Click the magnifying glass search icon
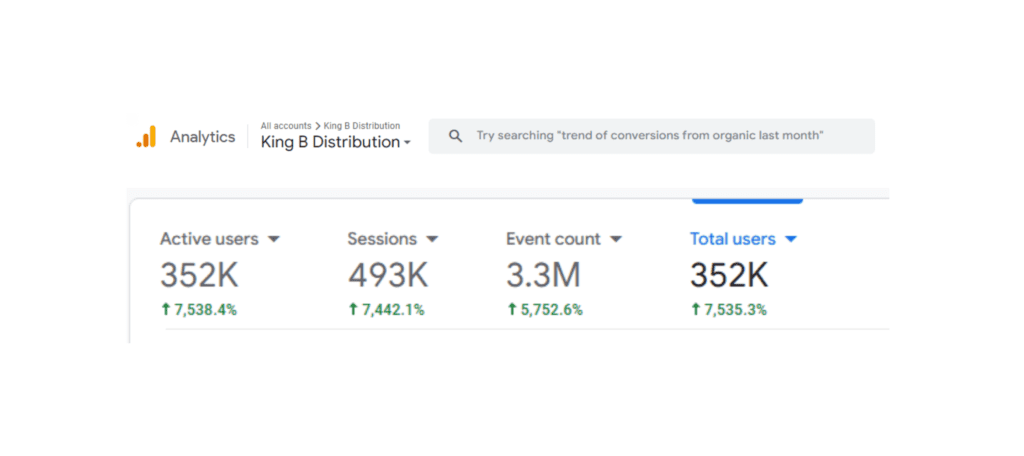This screenshot has width=1024, height=456. click(x=455, y=136)
